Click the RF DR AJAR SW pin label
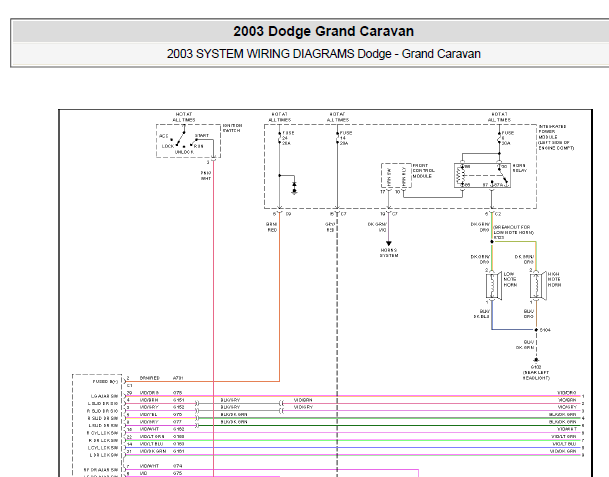 point(101,470)
